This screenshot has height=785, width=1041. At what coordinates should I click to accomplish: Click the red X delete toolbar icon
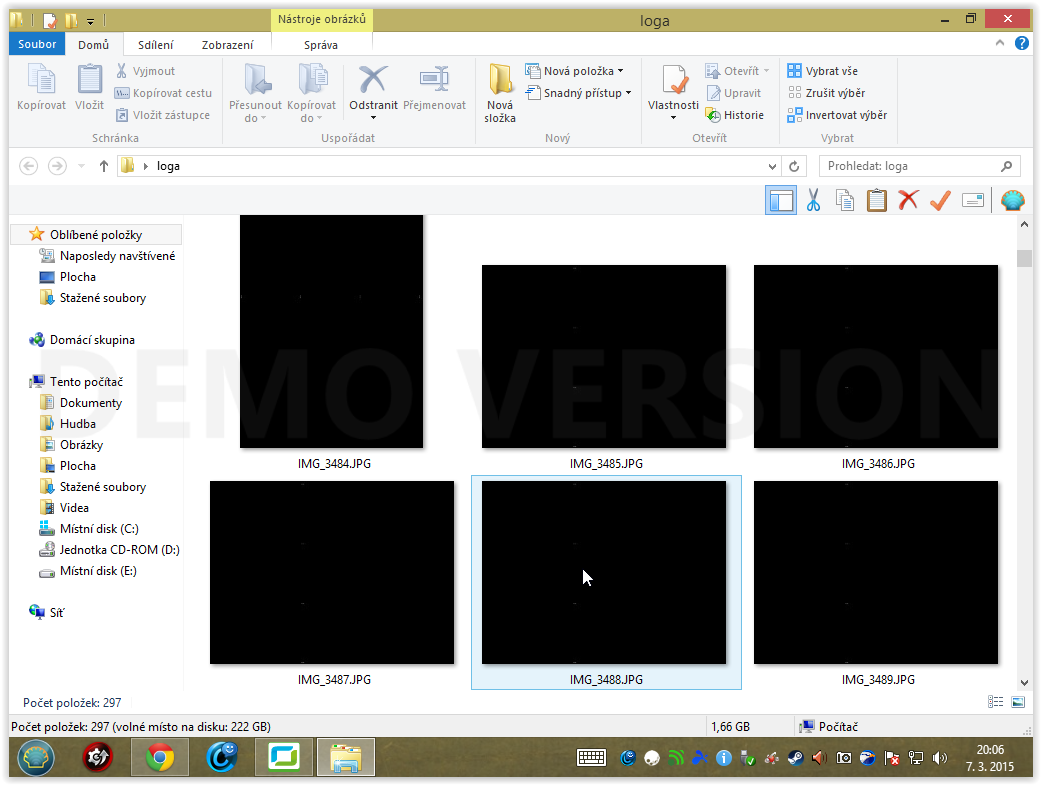coord(908,199)
